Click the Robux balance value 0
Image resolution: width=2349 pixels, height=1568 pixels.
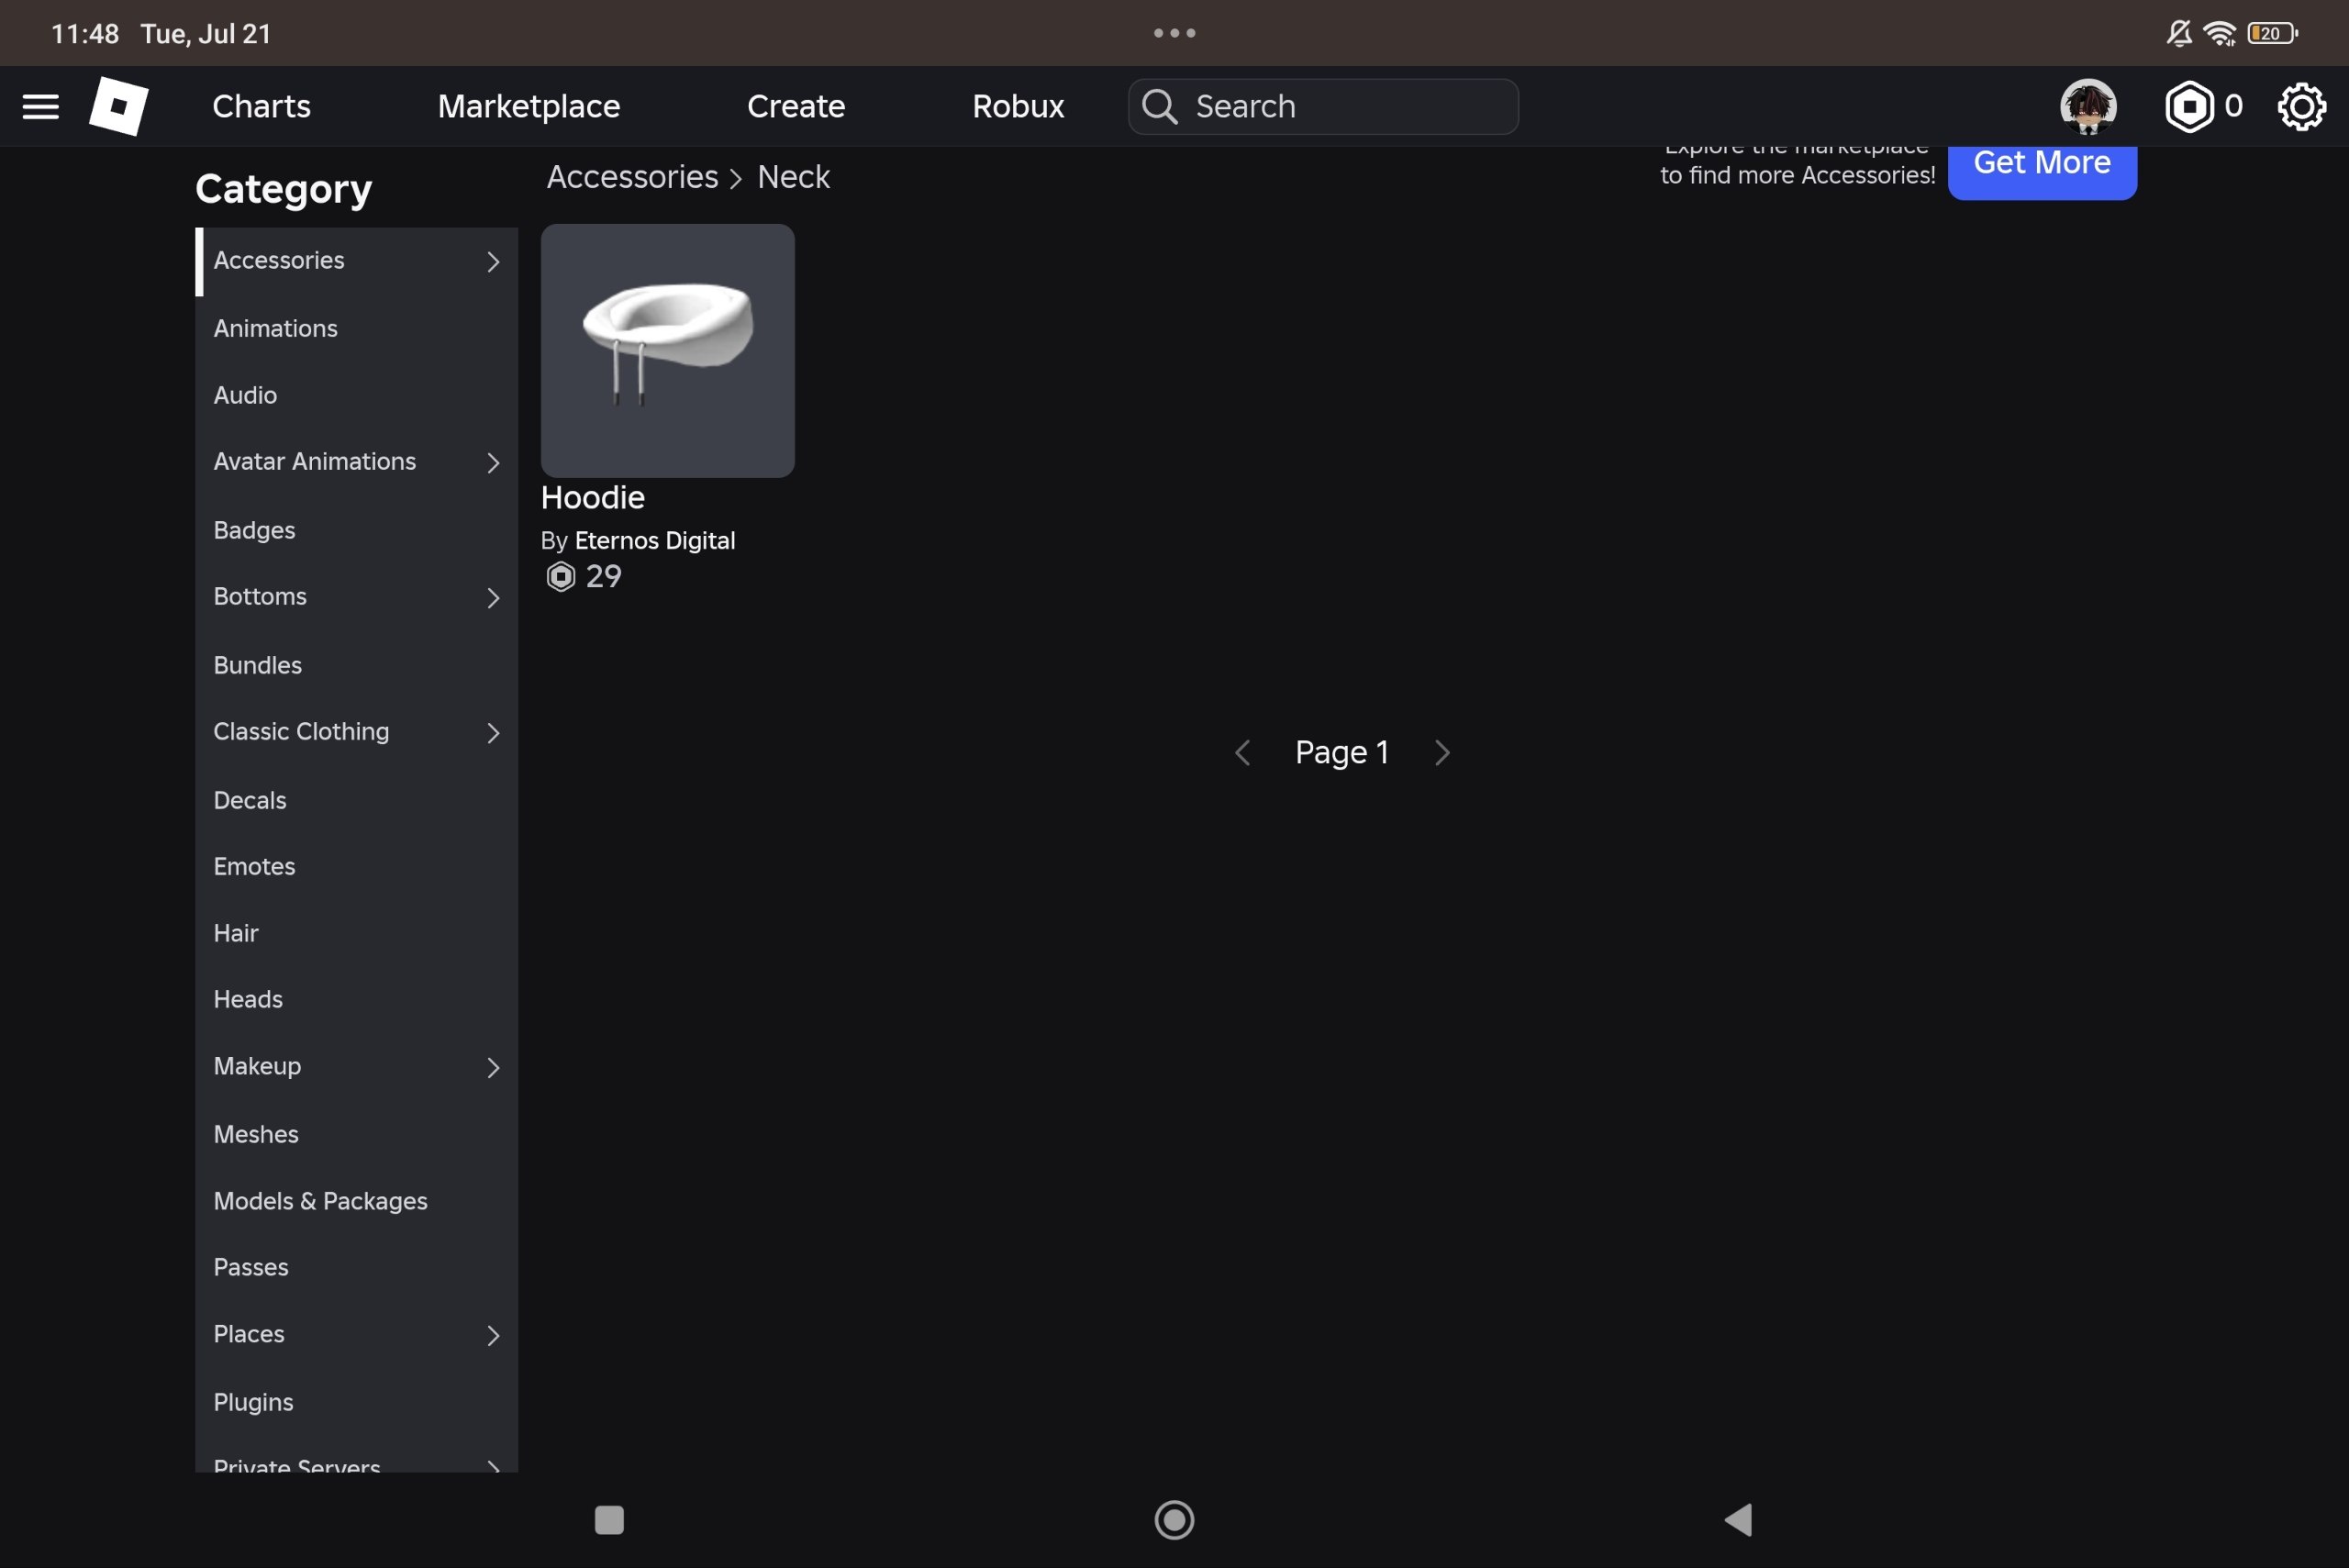(x=2233, y=106)
